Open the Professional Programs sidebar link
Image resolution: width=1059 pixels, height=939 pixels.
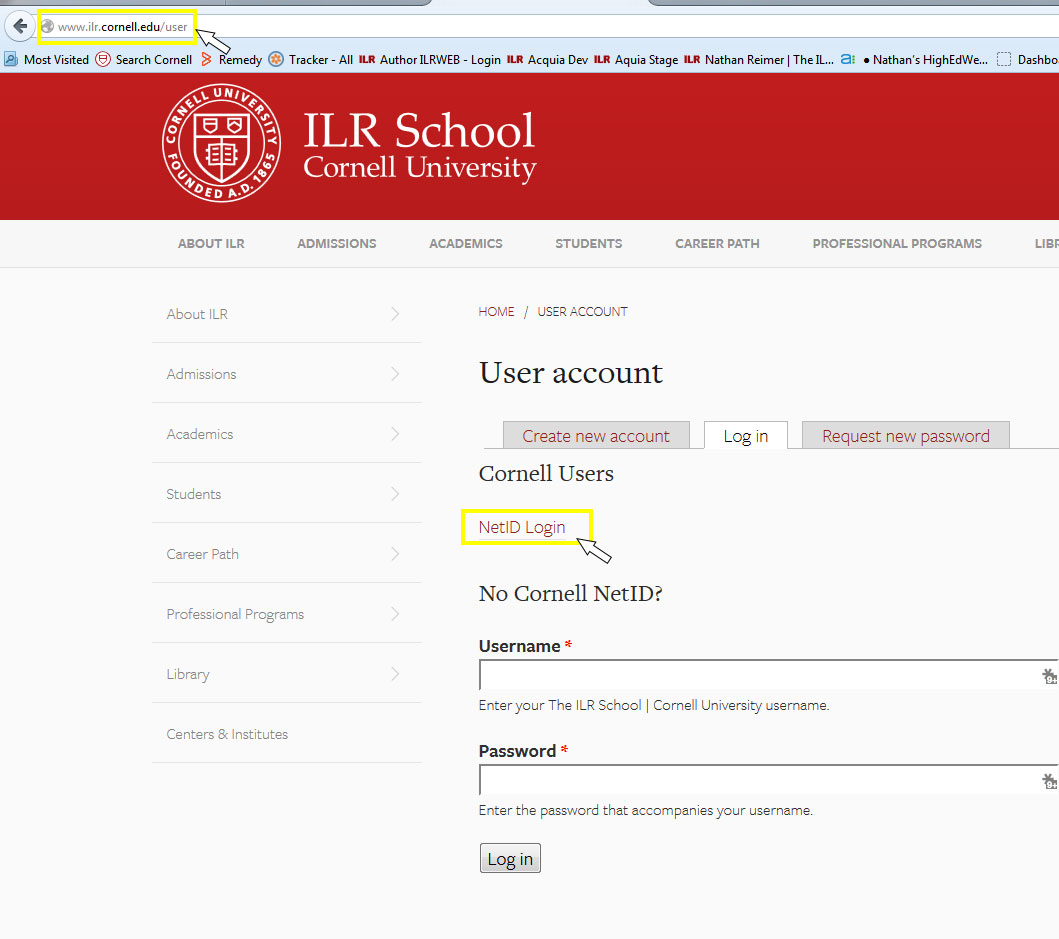point(235,614)
